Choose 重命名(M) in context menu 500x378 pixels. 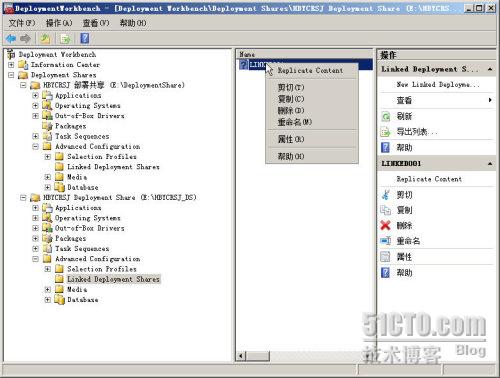[312, 122]
